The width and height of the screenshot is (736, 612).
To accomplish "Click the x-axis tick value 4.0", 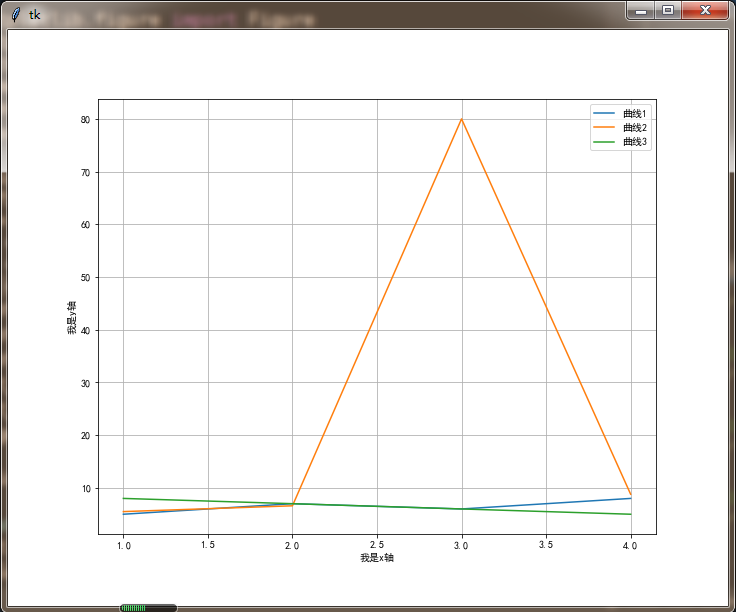I will (x=630, y=545).
